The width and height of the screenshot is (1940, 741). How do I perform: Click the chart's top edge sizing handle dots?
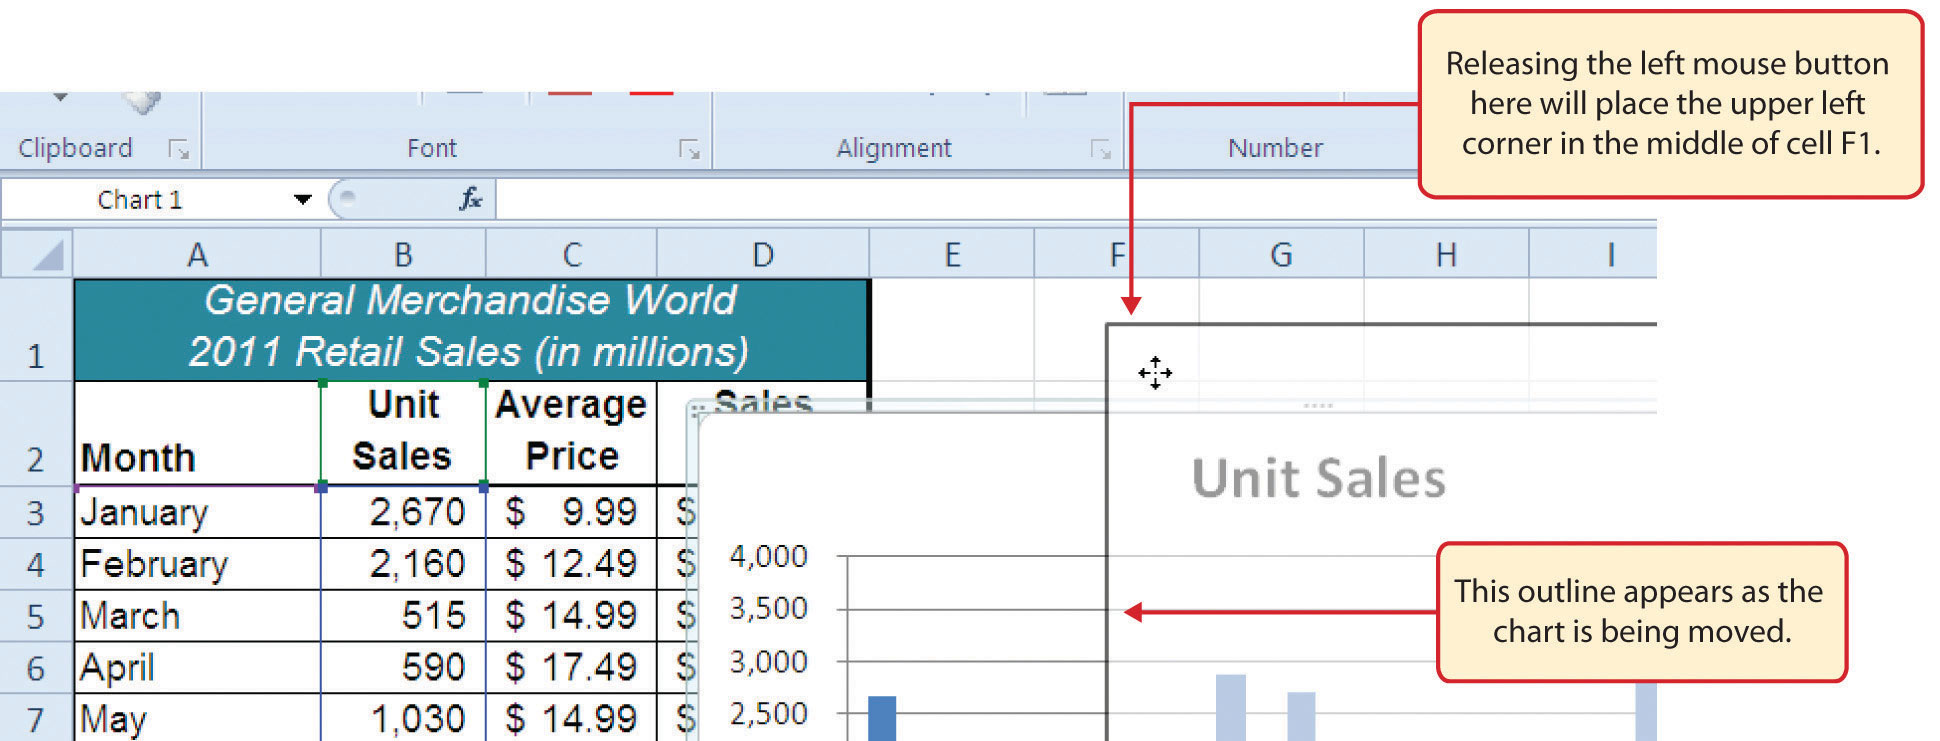point(1317,405)
